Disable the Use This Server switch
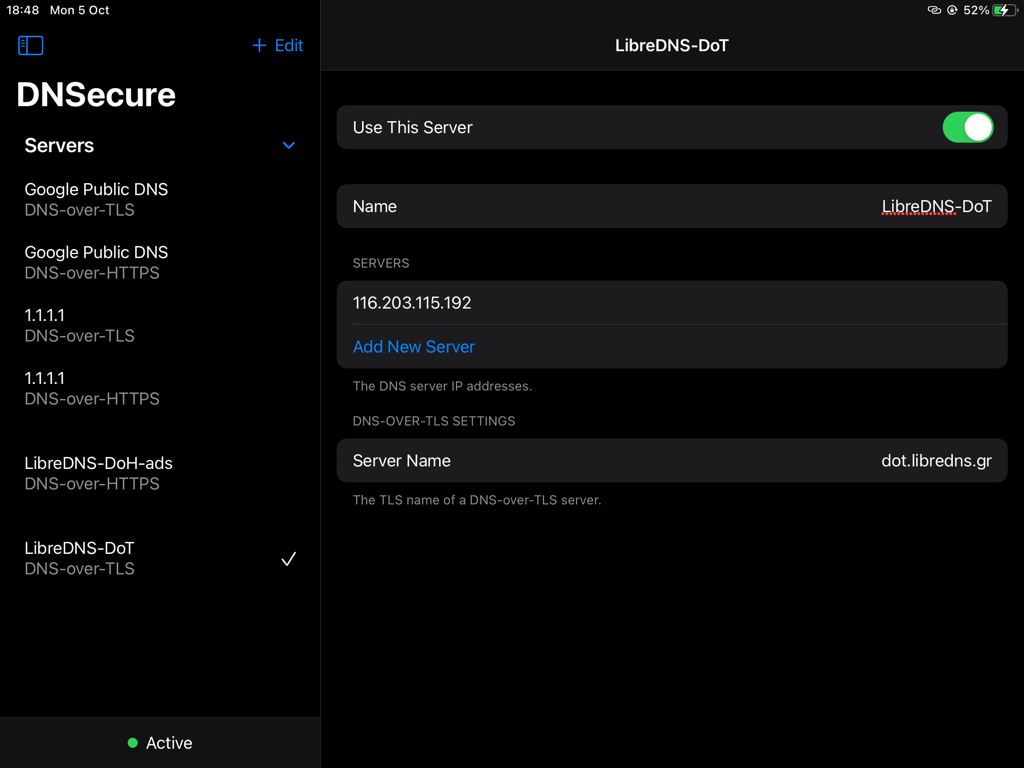 click(x=967, y=127)
